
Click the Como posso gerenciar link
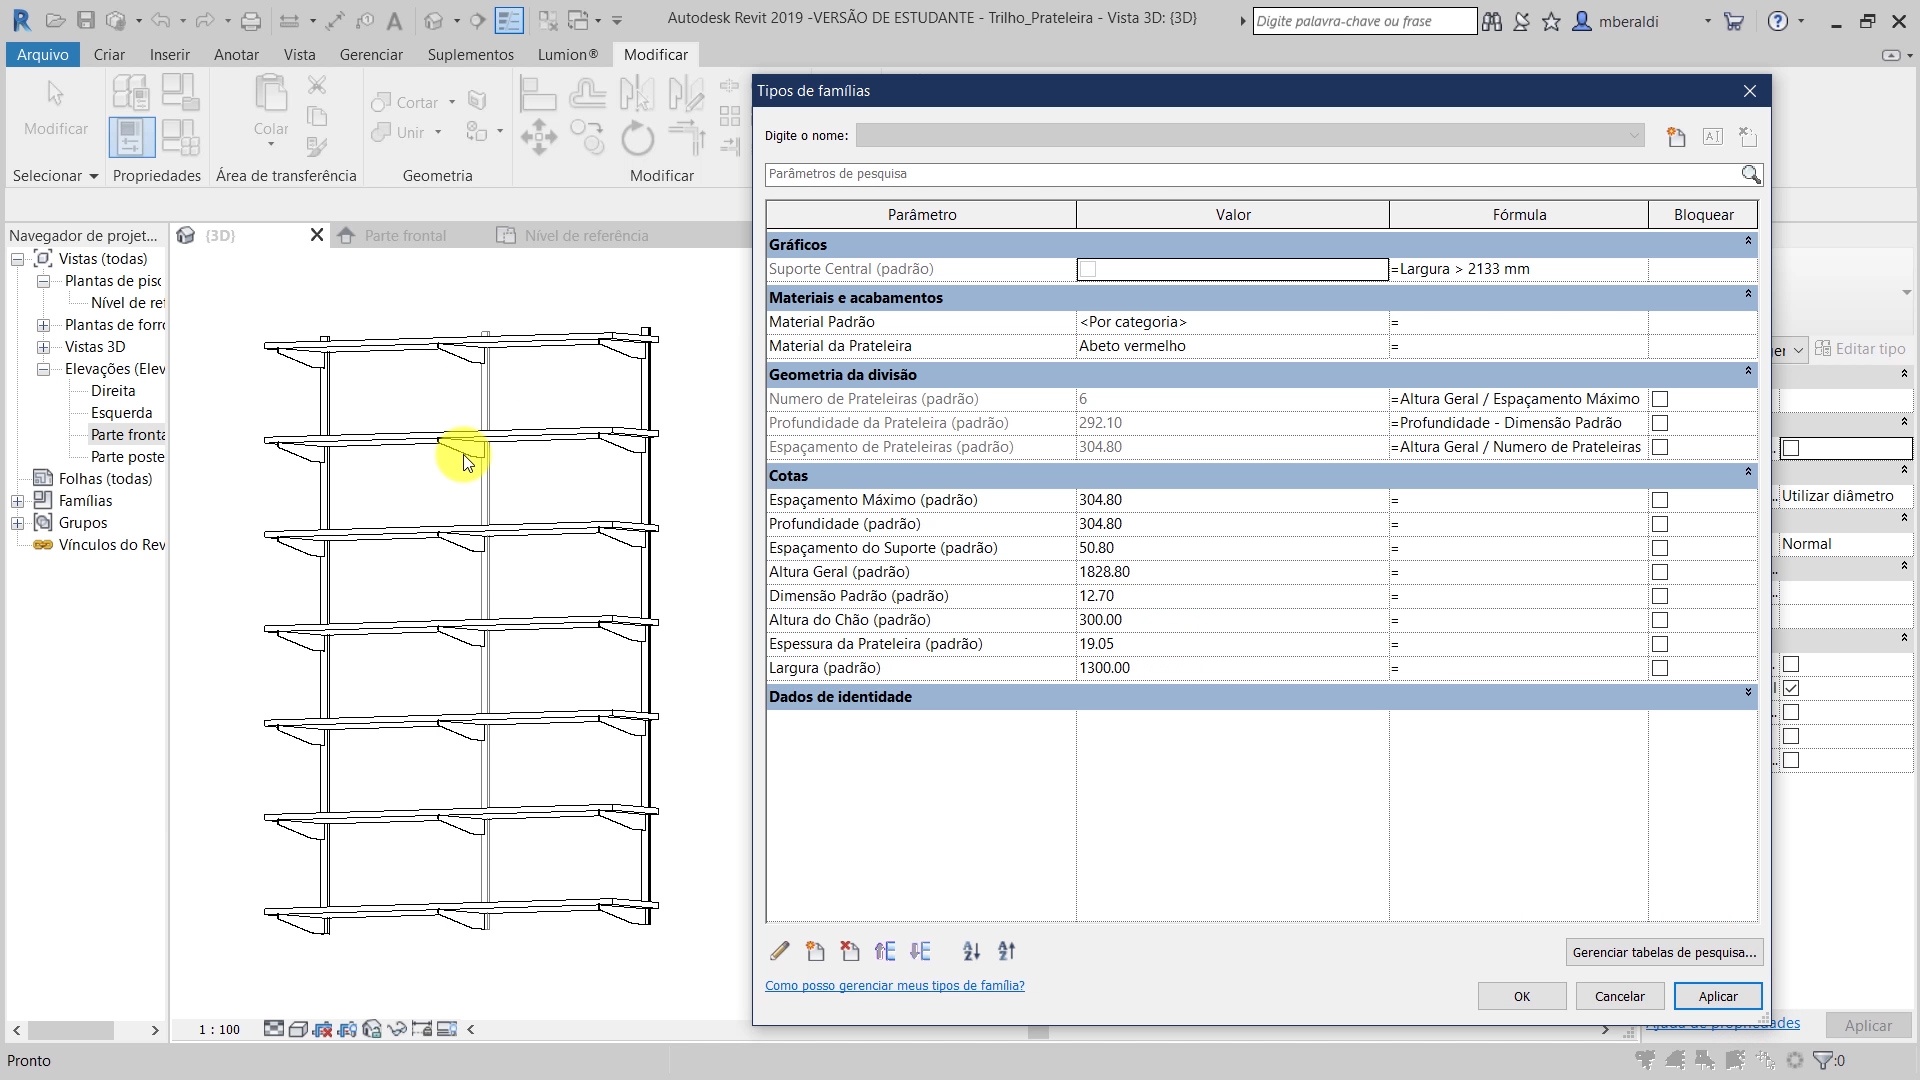point(894,985)
